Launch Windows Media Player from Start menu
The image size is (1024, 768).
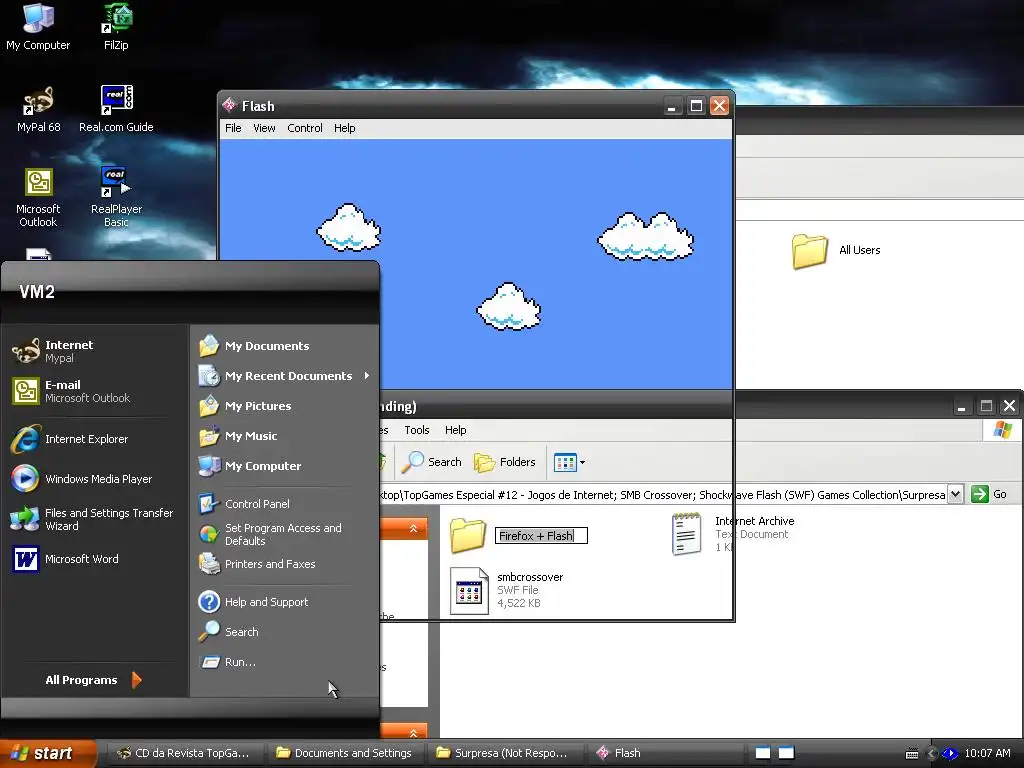(x=82, y=479)
